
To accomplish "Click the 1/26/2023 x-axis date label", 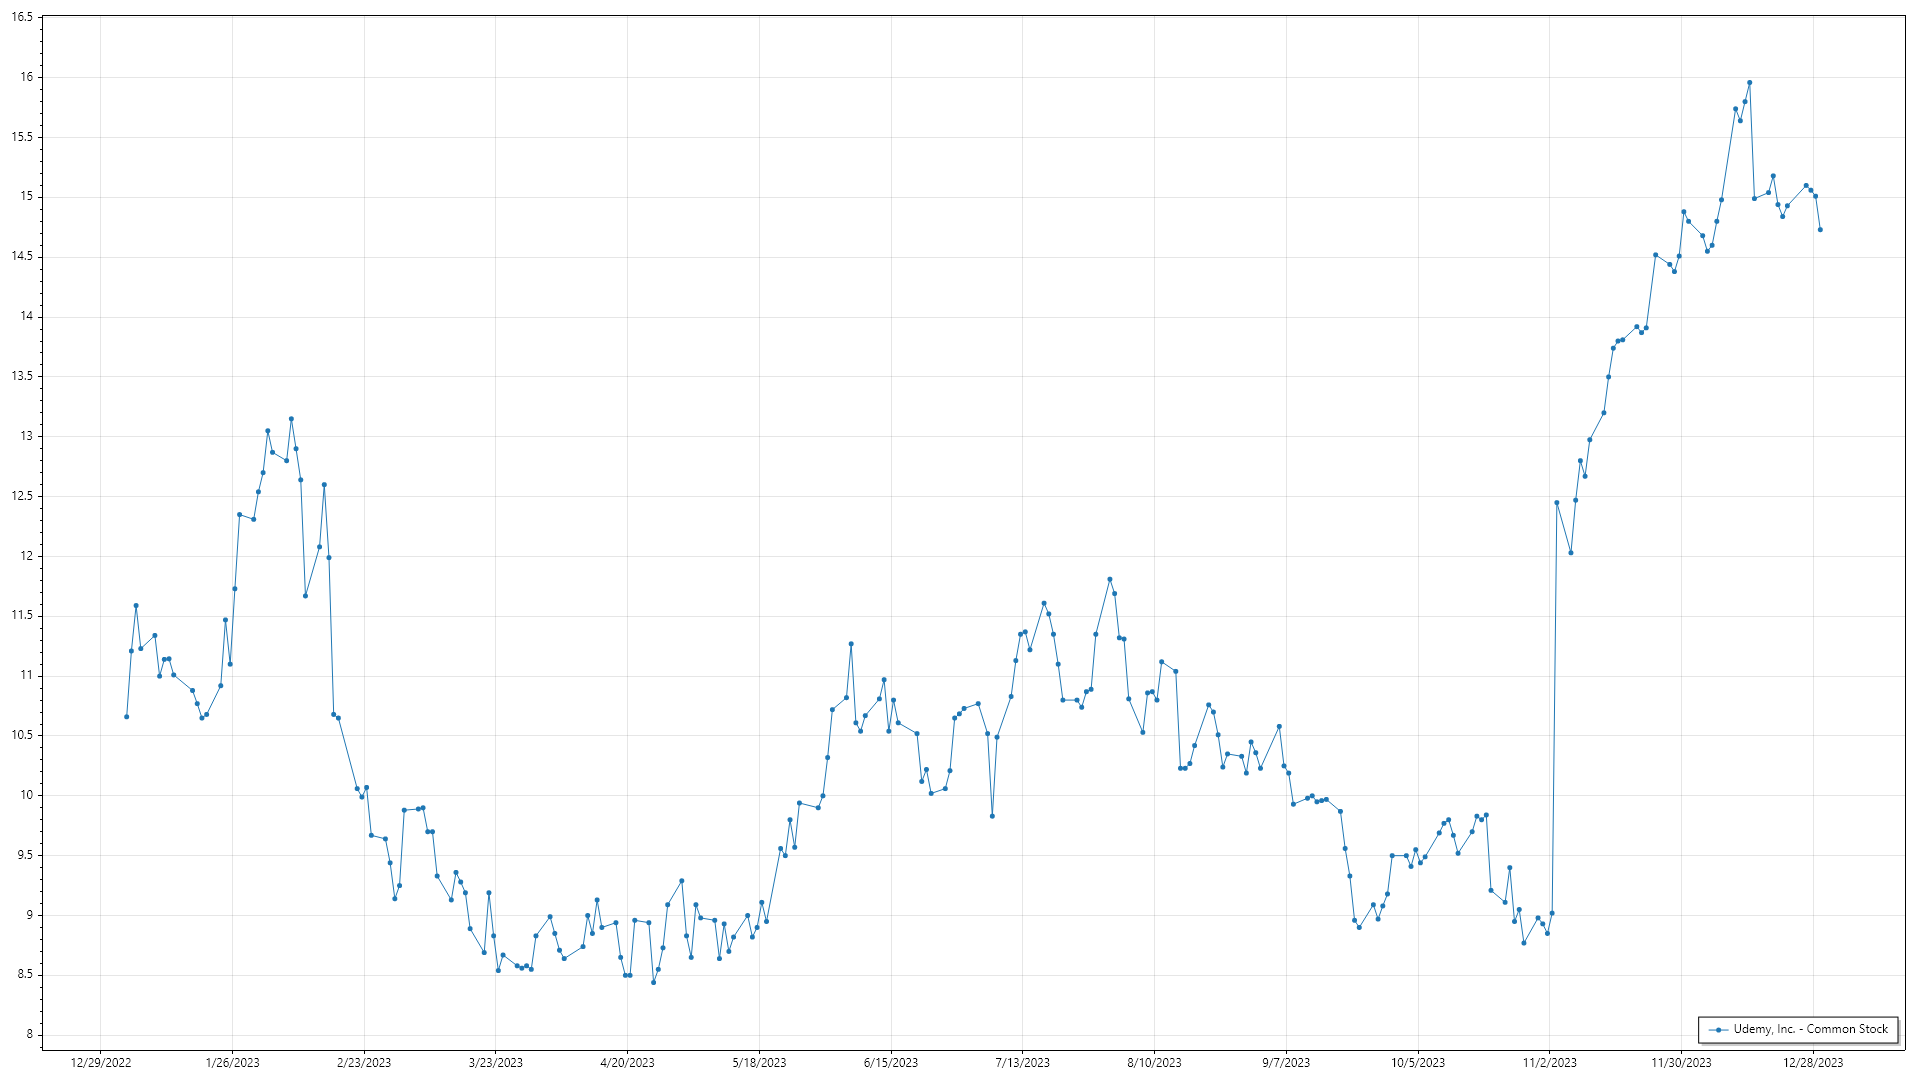I will point(232,1063).
